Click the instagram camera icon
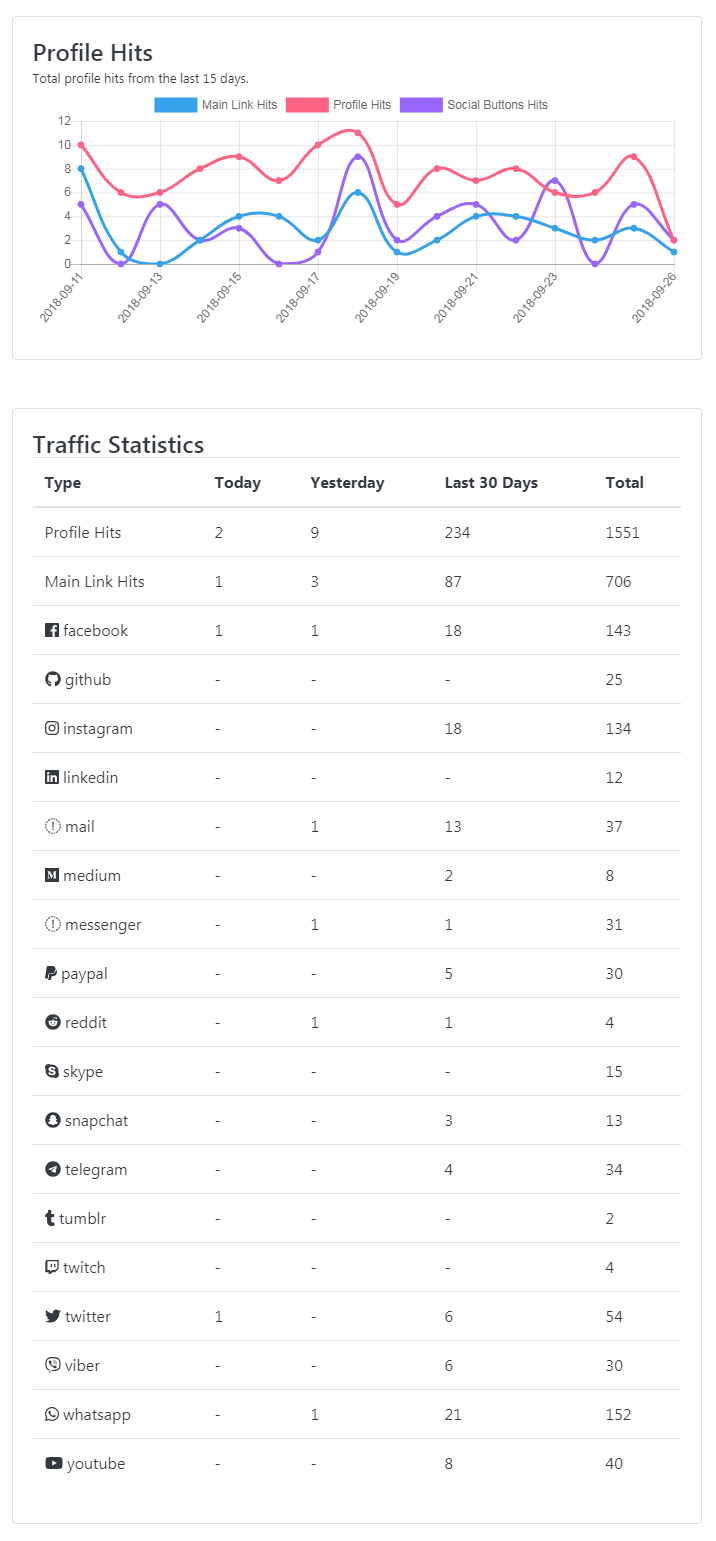 coord(51,728)
